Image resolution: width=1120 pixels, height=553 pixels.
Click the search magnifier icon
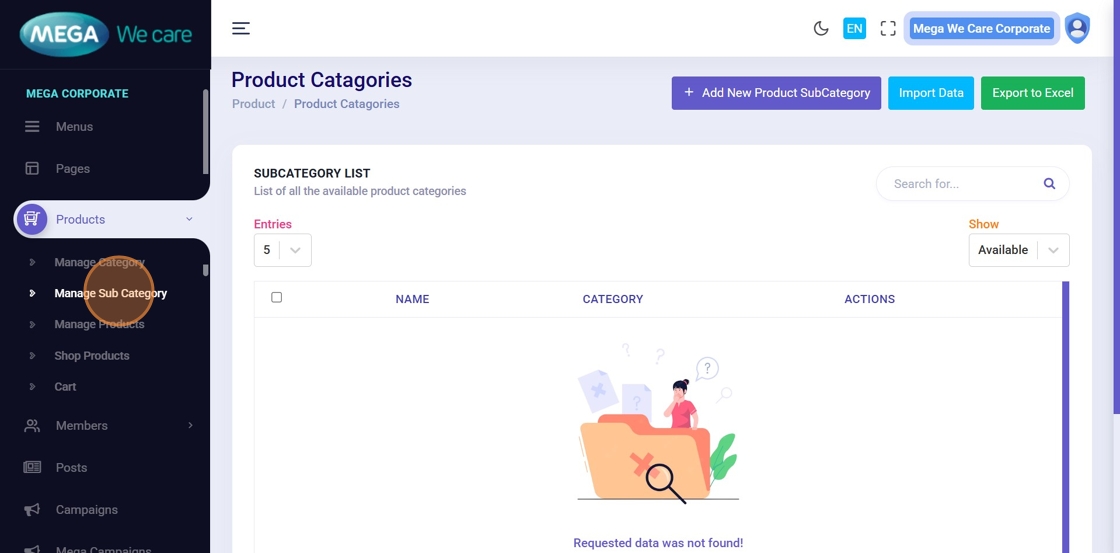[1049, 184]
